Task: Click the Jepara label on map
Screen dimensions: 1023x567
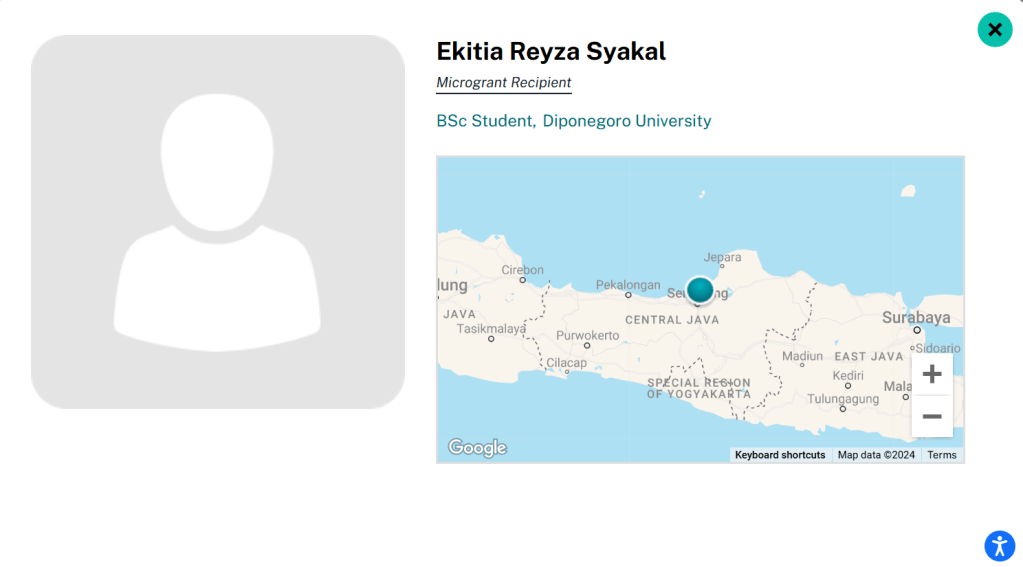Action: point(723,258)
